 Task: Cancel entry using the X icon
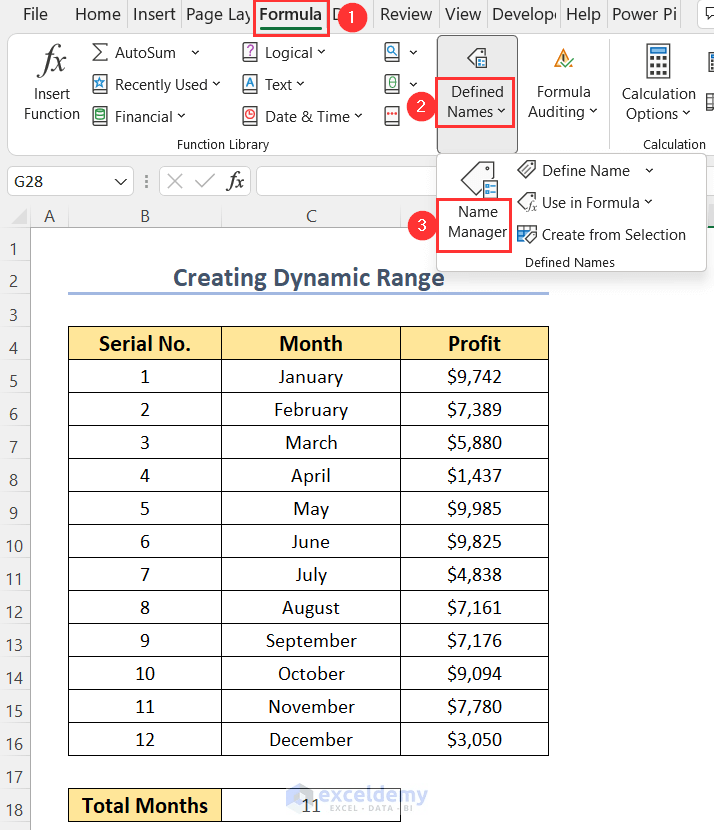click(x=176, y=181)
